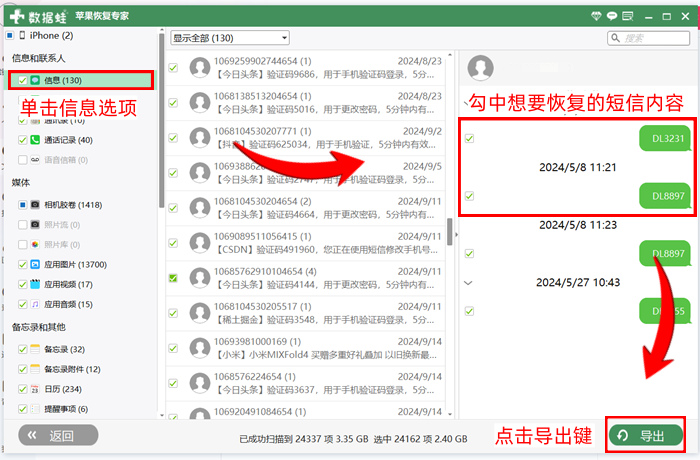The image size is (700, 460).
Task: Click message list scroll up arrow
Action: click(450, 55)
